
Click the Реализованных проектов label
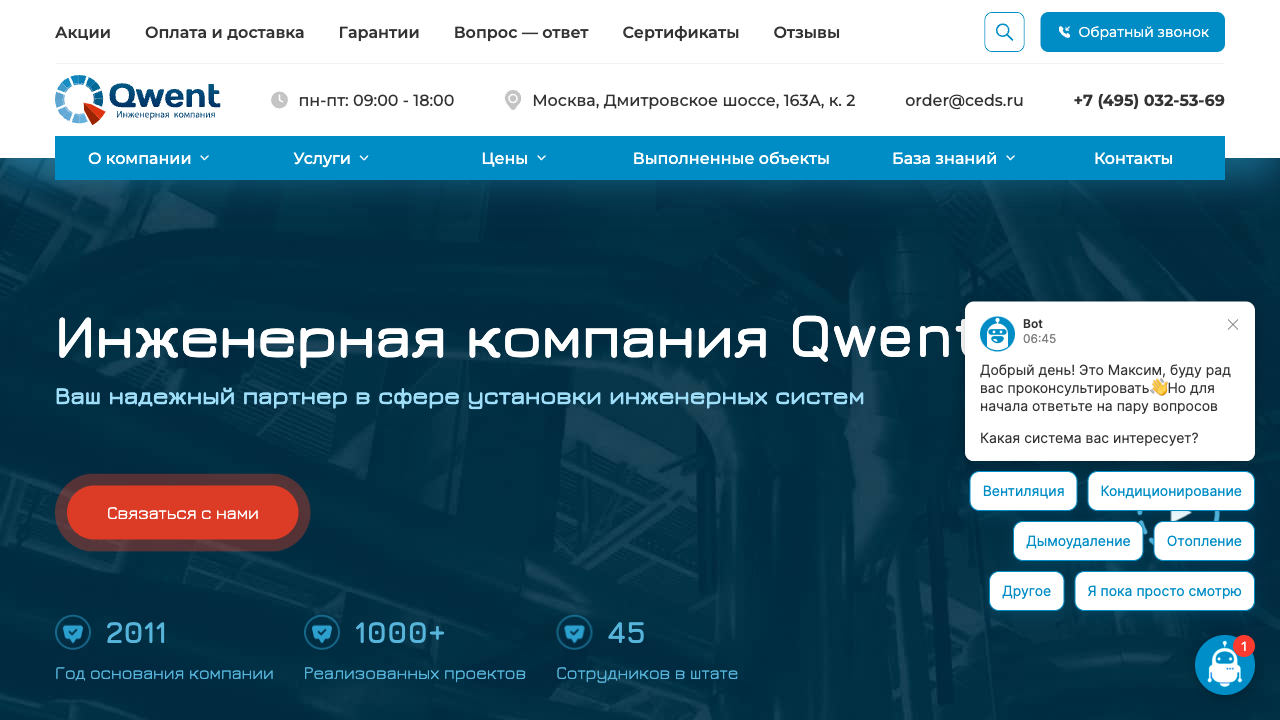coord(415,674)
